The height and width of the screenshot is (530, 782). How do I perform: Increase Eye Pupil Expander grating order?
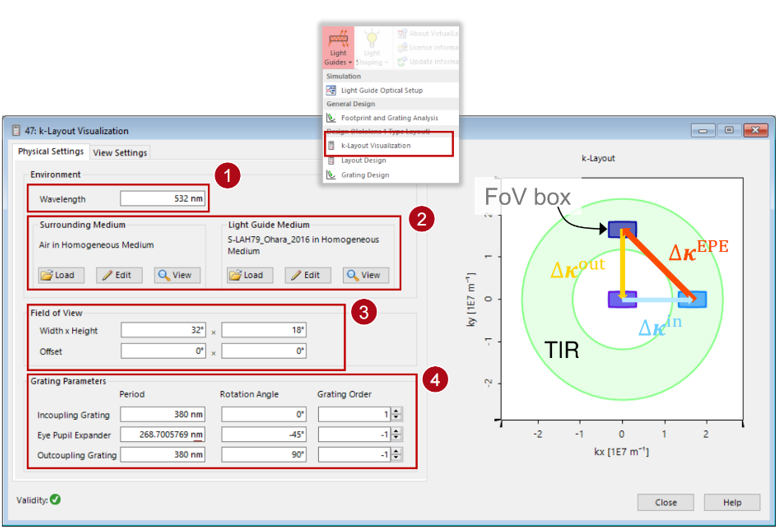[x=396, y=432]
